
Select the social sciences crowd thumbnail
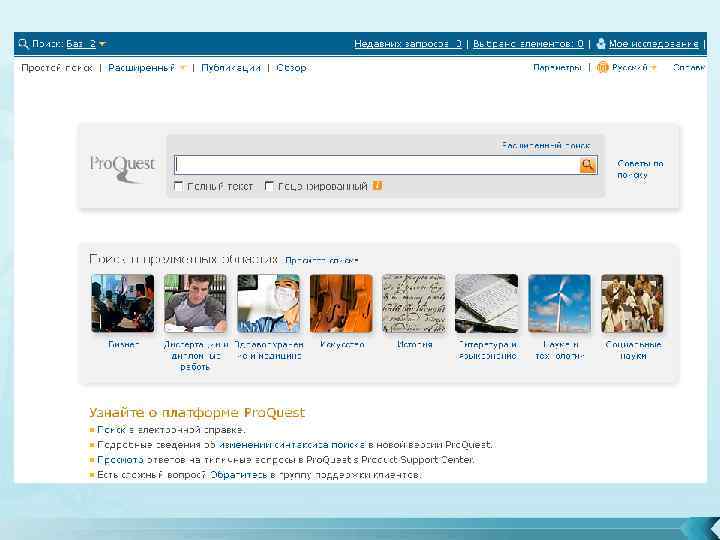pos(632,303)
